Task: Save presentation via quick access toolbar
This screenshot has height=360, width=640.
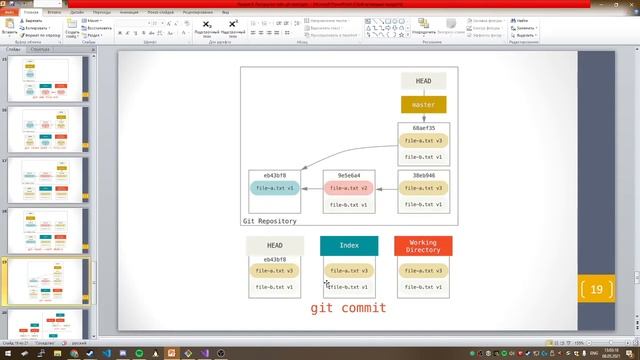Action: coord(12,4)
